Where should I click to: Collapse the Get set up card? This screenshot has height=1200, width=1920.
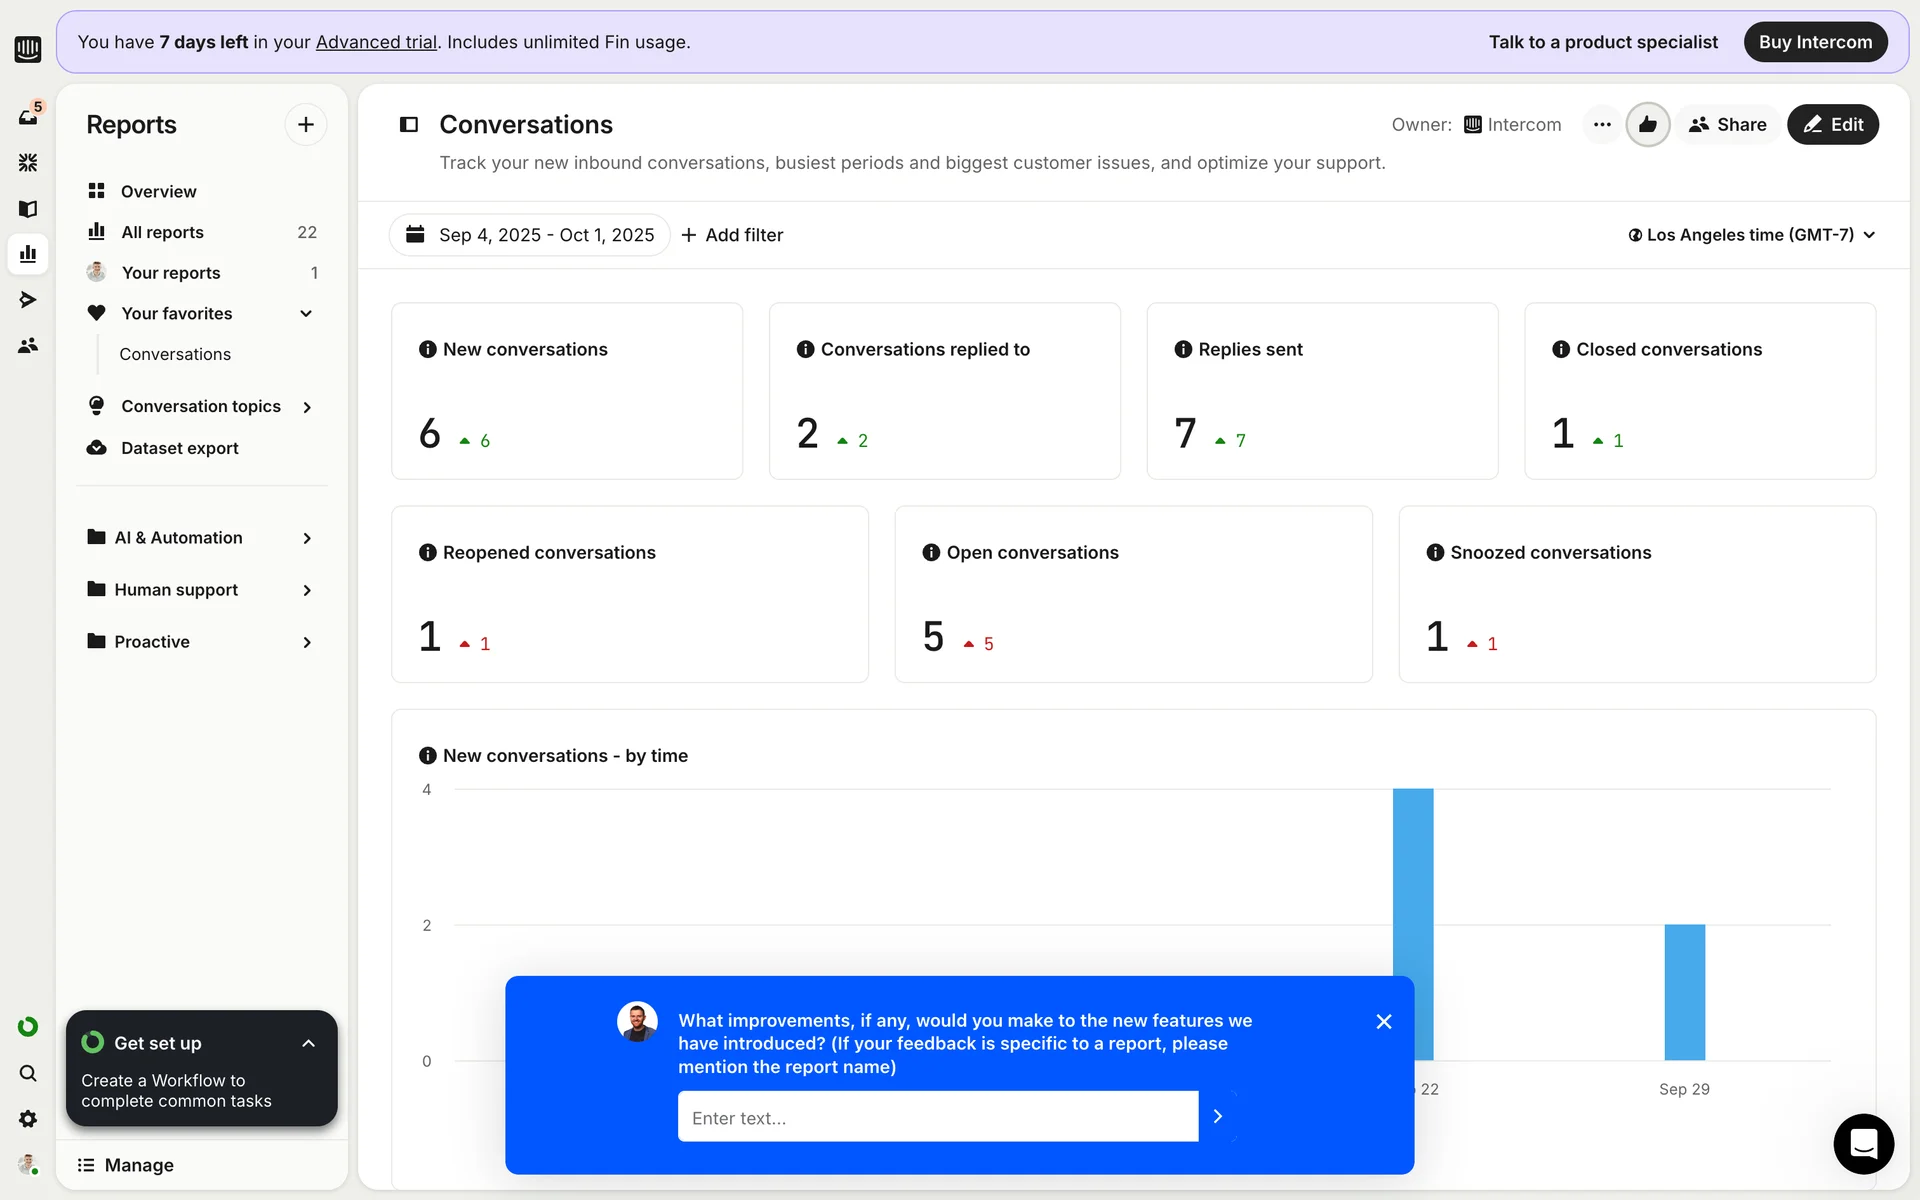(x=308, y=1043)
